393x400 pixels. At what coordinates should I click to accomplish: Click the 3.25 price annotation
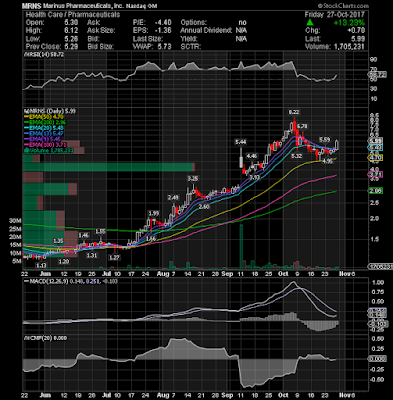193,179
